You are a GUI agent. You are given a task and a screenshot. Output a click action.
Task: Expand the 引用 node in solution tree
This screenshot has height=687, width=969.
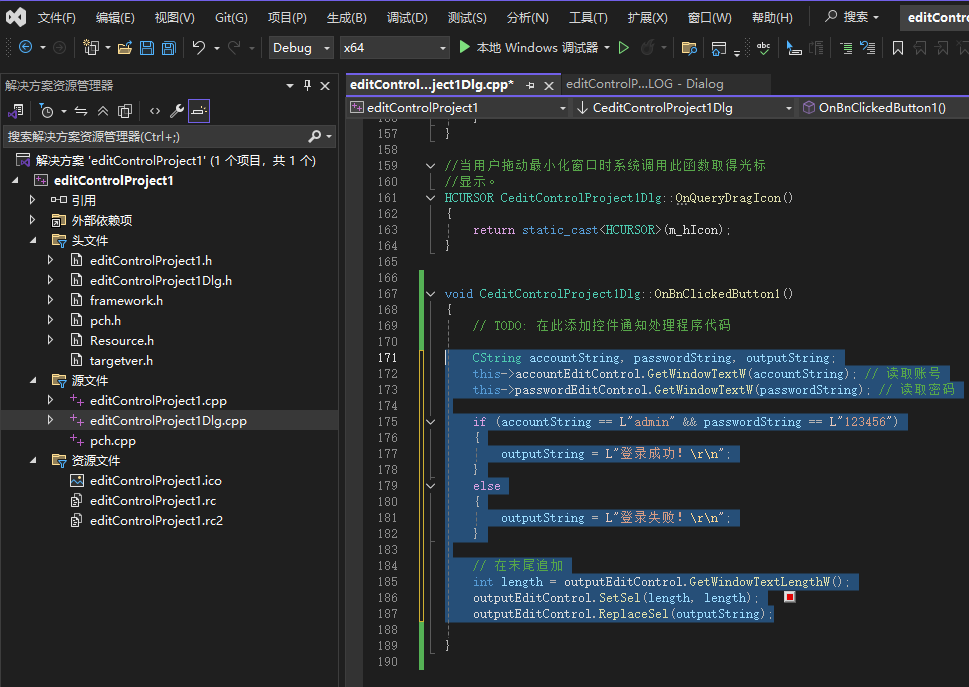(33, 200)
